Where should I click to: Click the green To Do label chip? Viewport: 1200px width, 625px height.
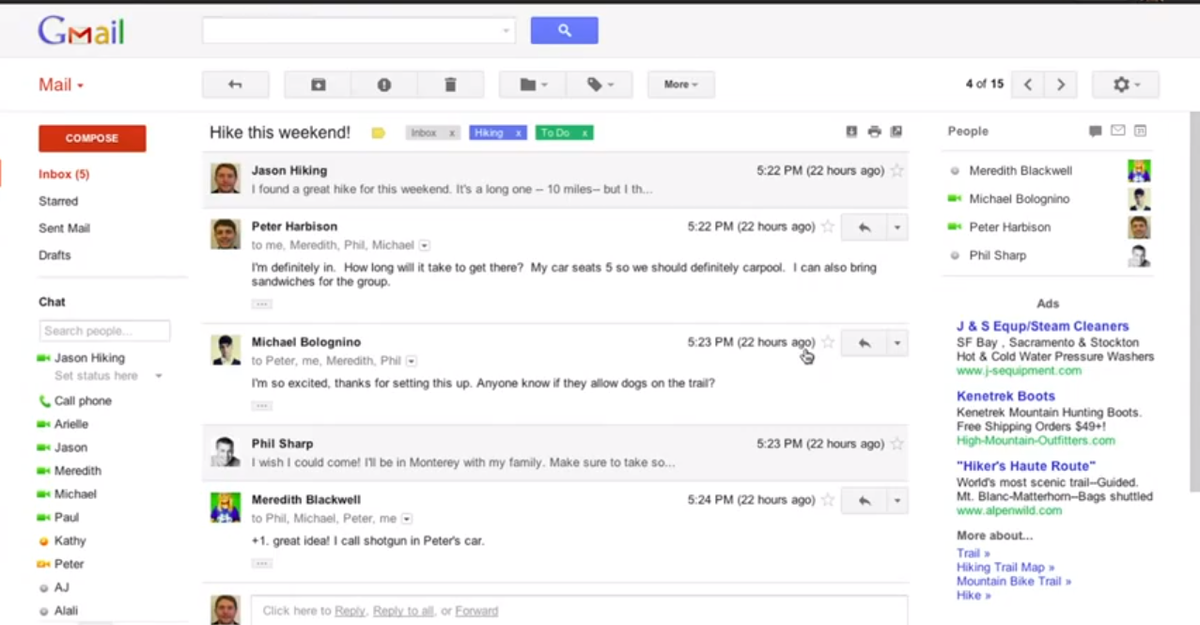click(x=556, y=133)
